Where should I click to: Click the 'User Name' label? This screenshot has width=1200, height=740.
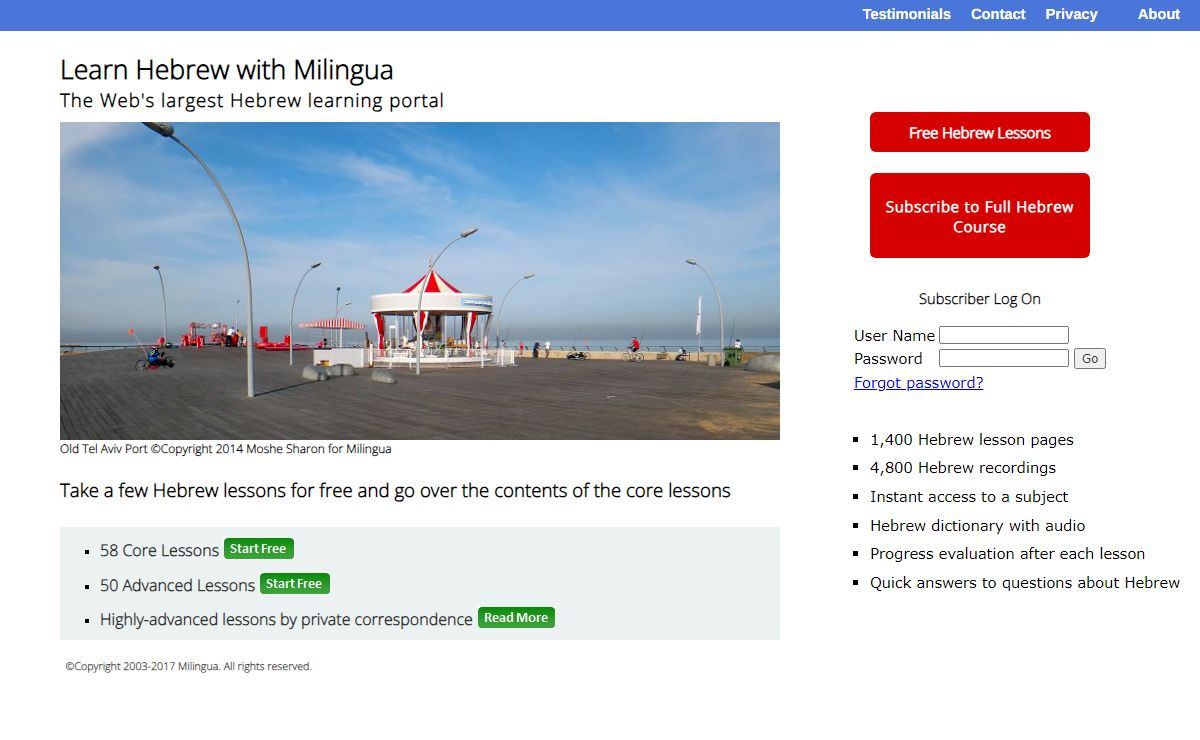894,336
